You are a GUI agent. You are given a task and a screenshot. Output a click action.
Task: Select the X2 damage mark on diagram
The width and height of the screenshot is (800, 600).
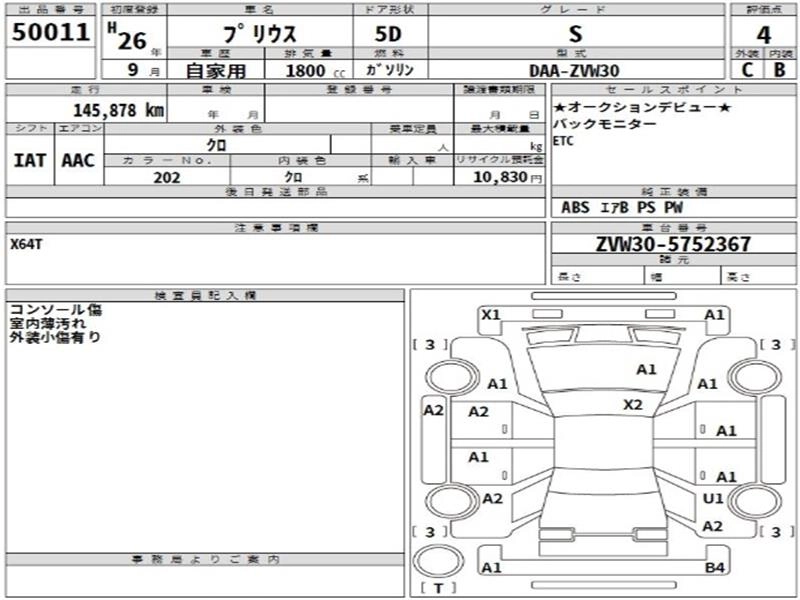point(633,405)
